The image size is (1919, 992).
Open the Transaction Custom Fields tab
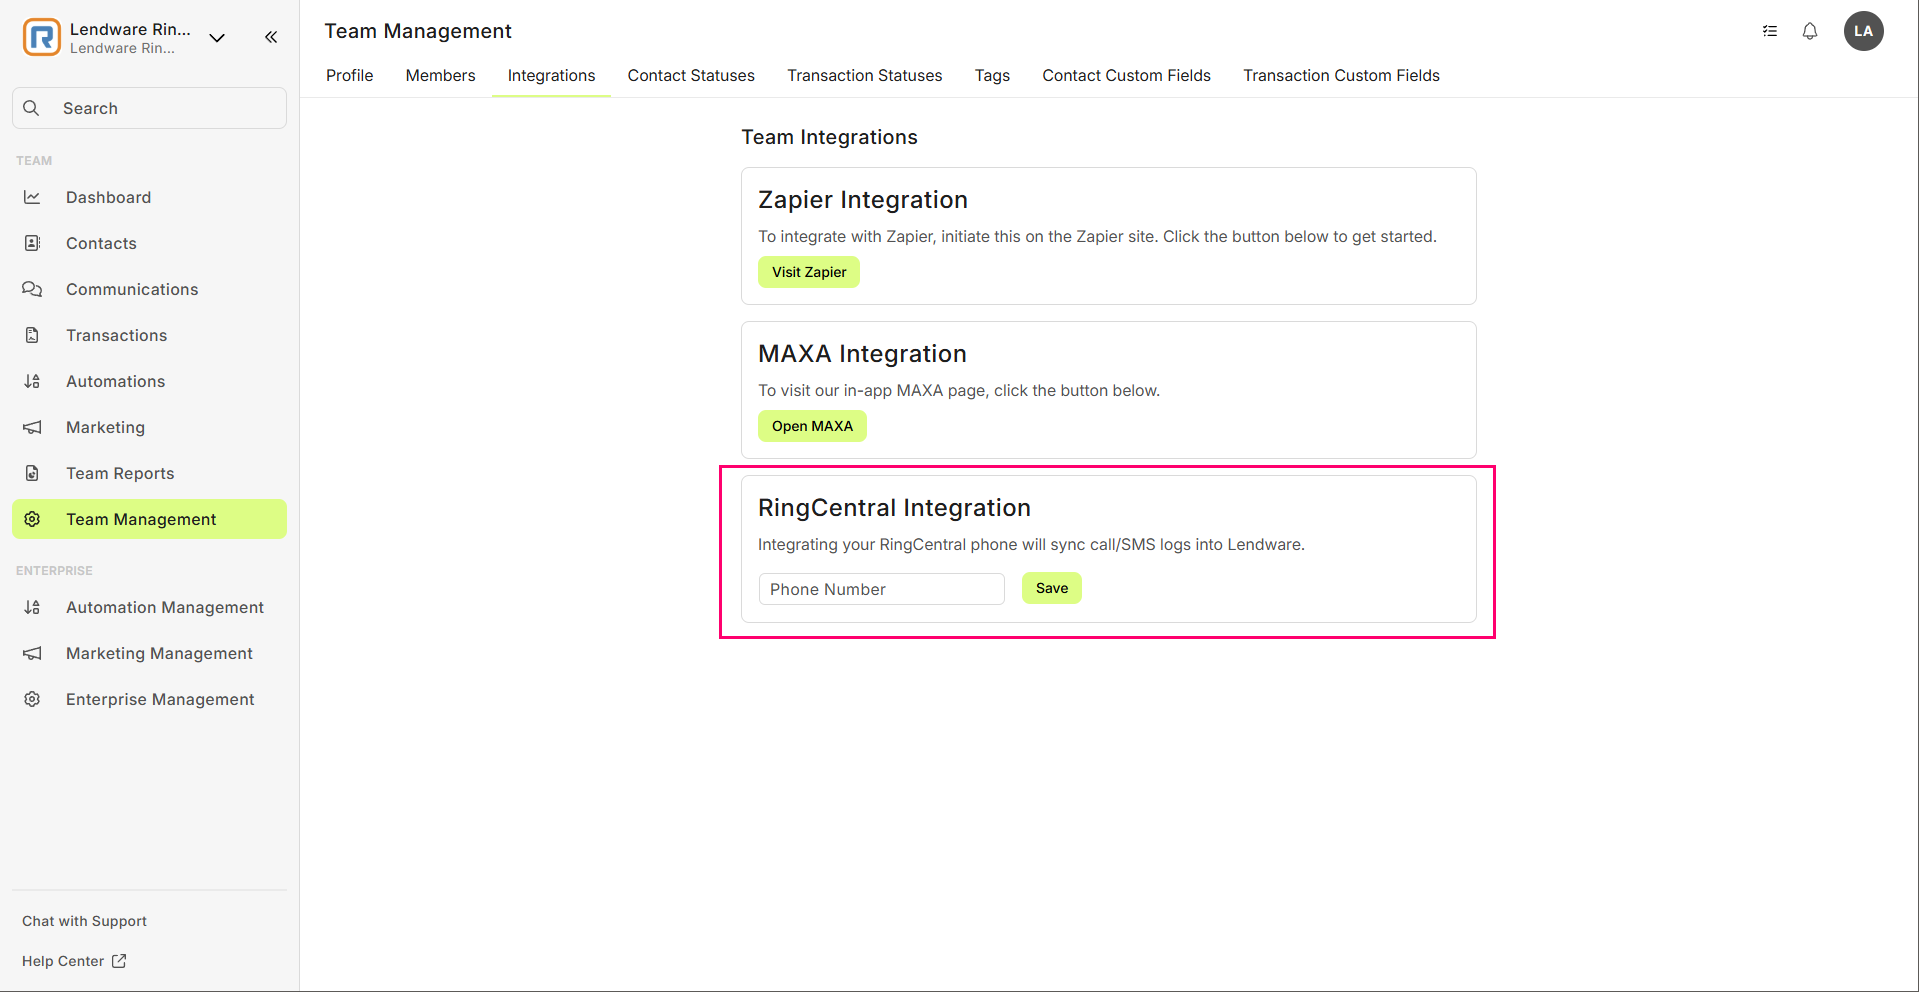(1341, 75)
